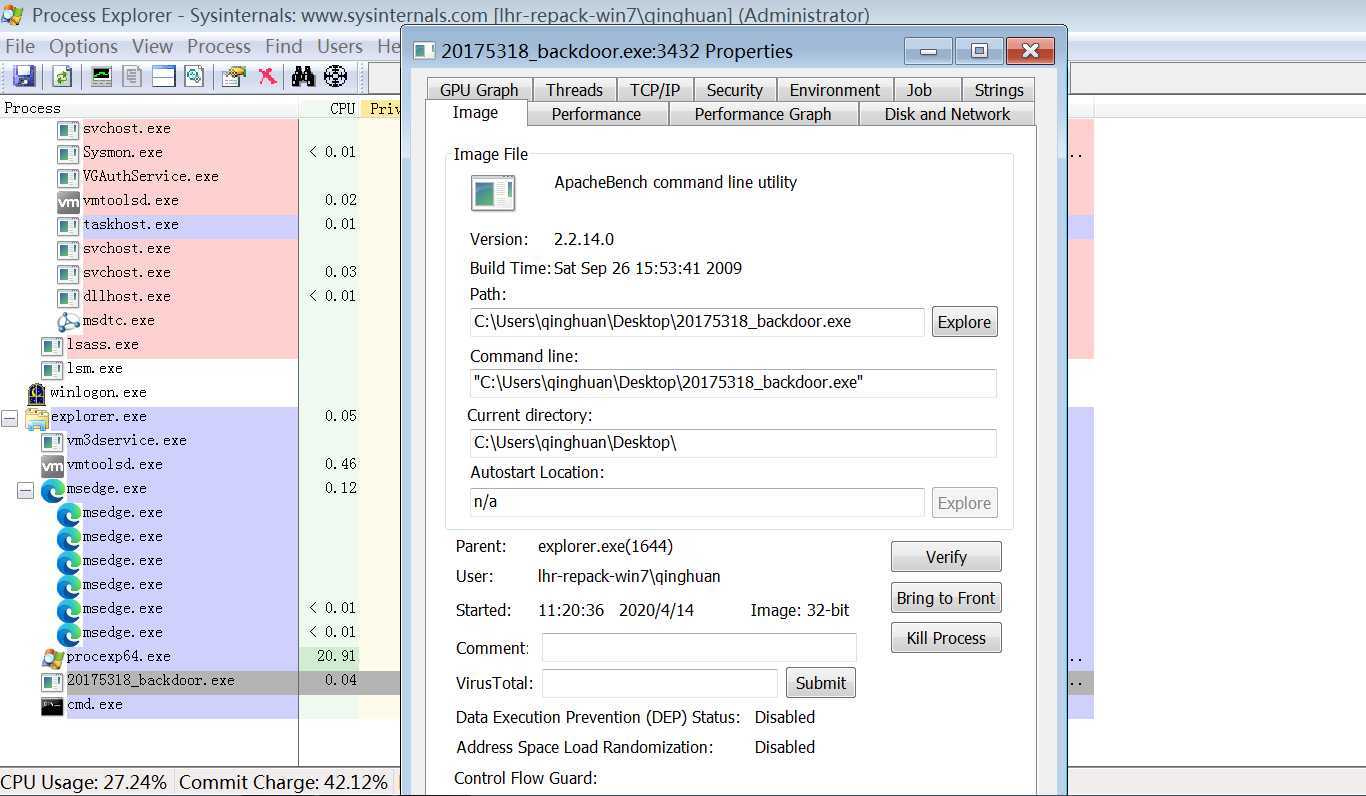This screenshot has height=796, width=1366.
Task: Switch to the Environment tab
Action: point(835,90)
